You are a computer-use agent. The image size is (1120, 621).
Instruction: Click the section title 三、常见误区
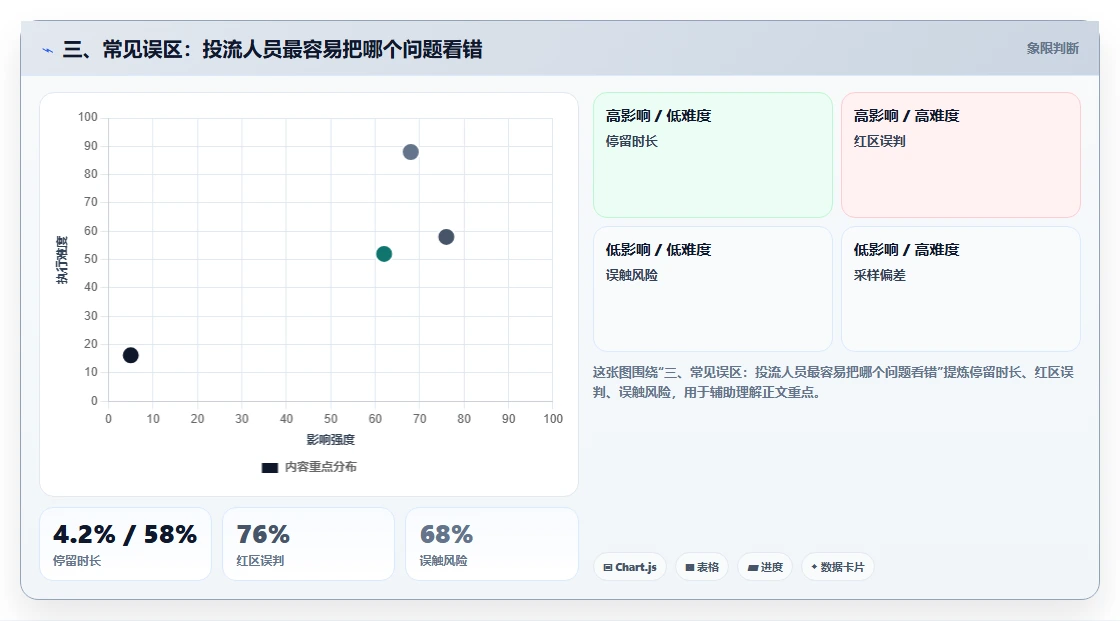pyautogui.click(x=272, y=49)
